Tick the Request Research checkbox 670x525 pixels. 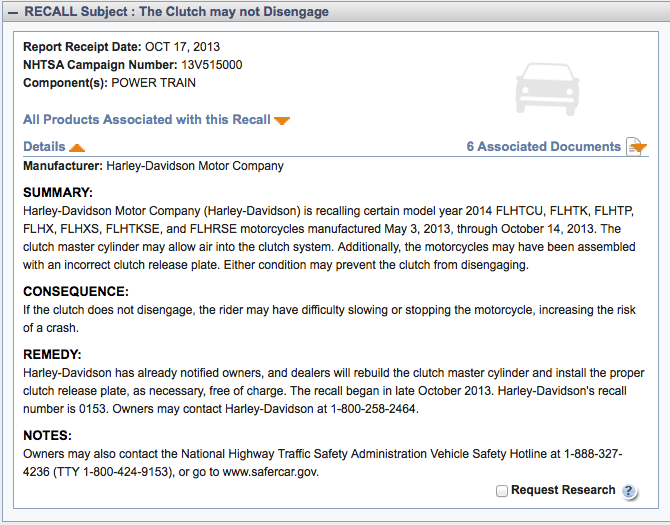(501, 490)
